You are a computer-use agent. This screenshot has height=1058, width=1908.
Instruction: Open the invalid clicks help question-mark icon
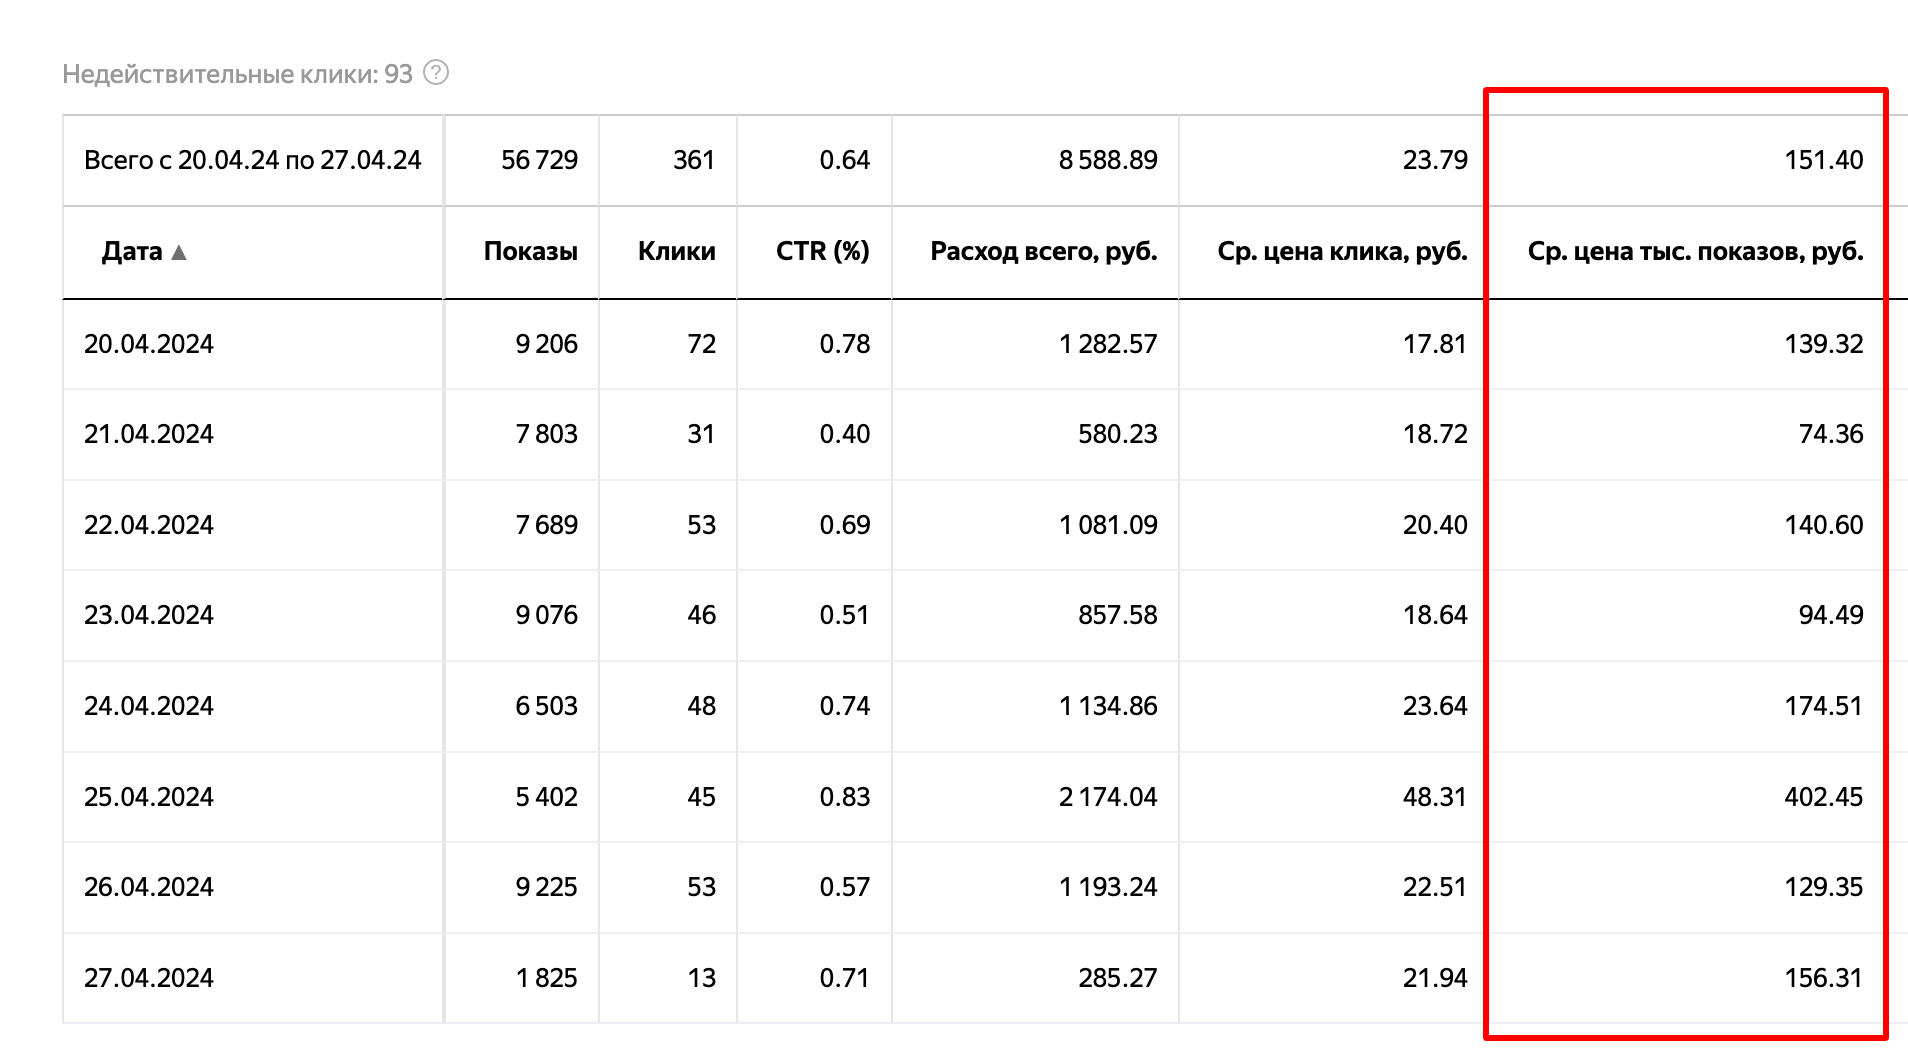(436, 73)
